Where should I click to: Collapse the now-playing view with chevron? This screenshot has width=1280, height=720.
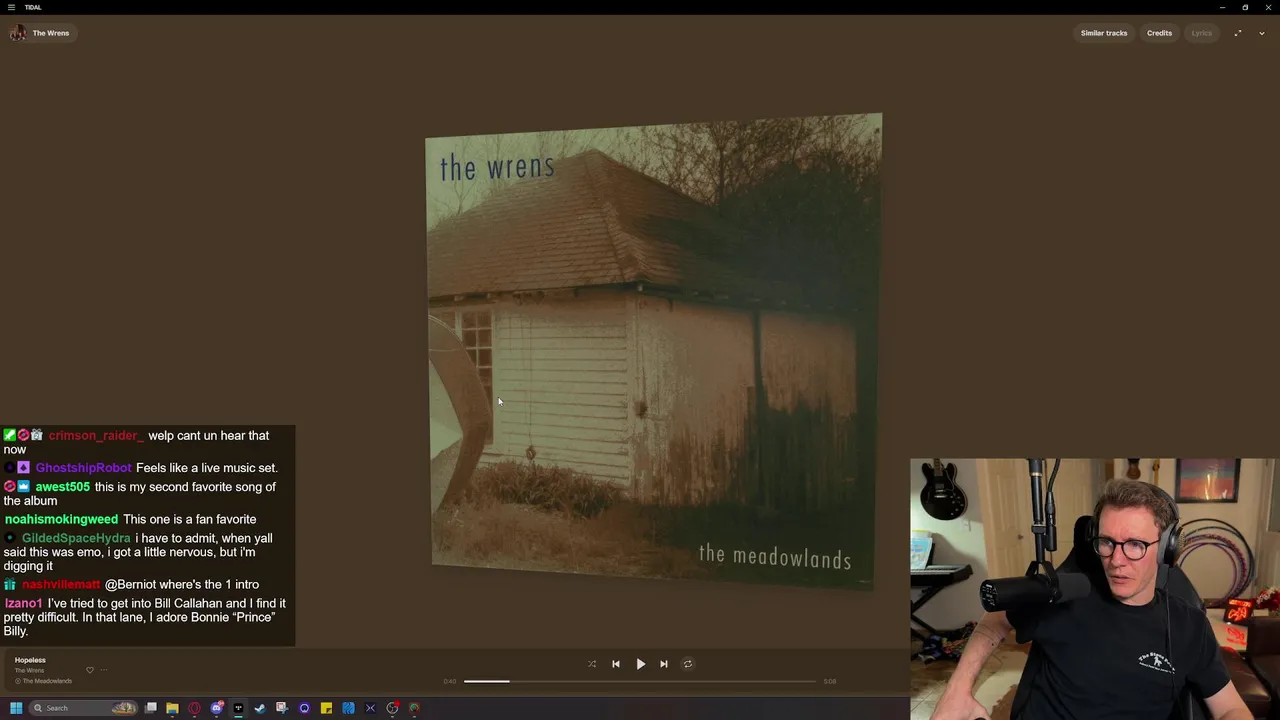tap(1262, 33)
